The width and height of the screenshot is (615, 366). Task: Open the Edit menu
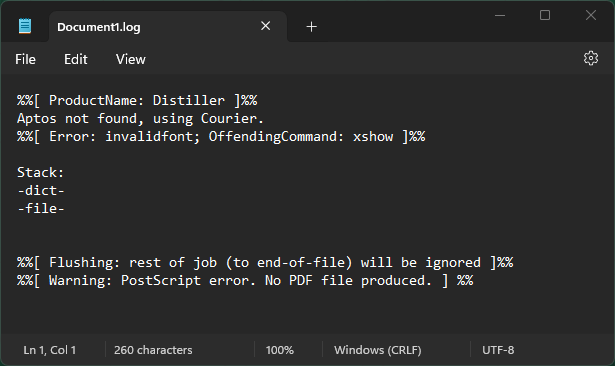point(76,59)
